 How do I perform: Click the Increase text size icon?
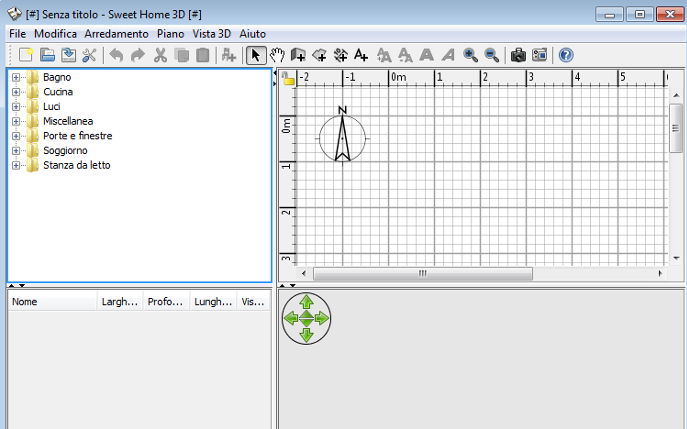pos(384,55)
